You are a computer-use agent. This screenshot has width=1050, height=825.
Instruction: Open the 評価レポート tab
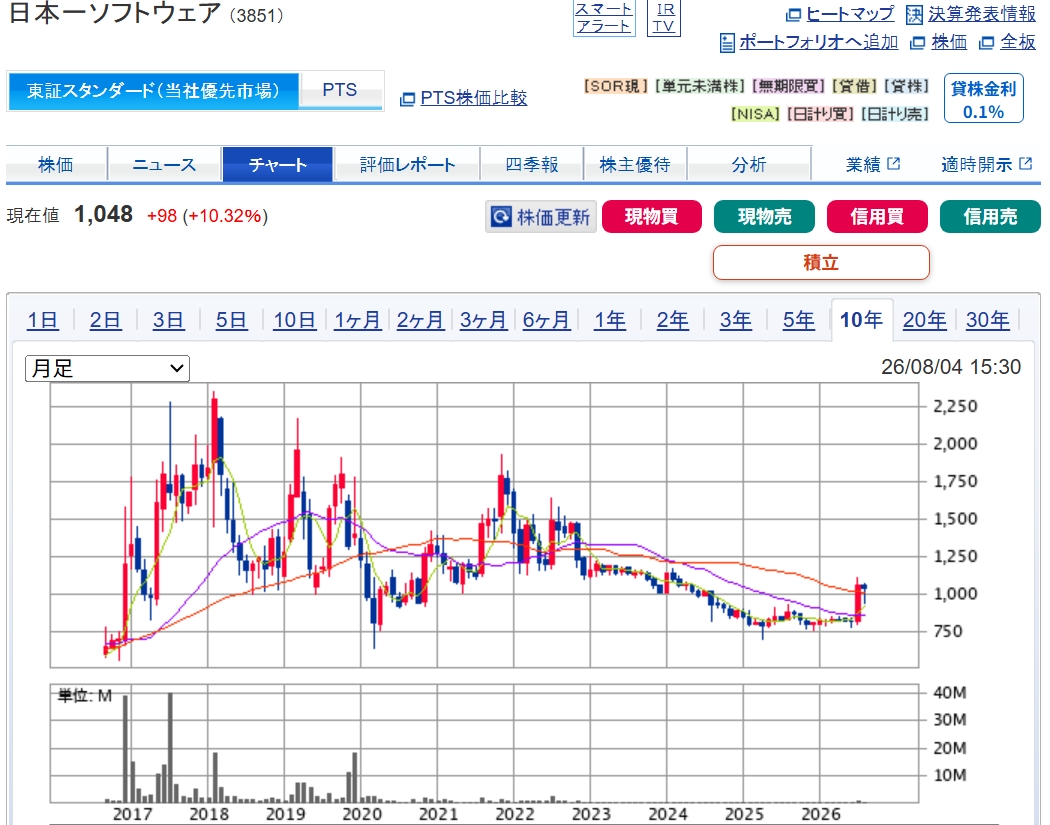pyautogui.click(x=407, y=164)
